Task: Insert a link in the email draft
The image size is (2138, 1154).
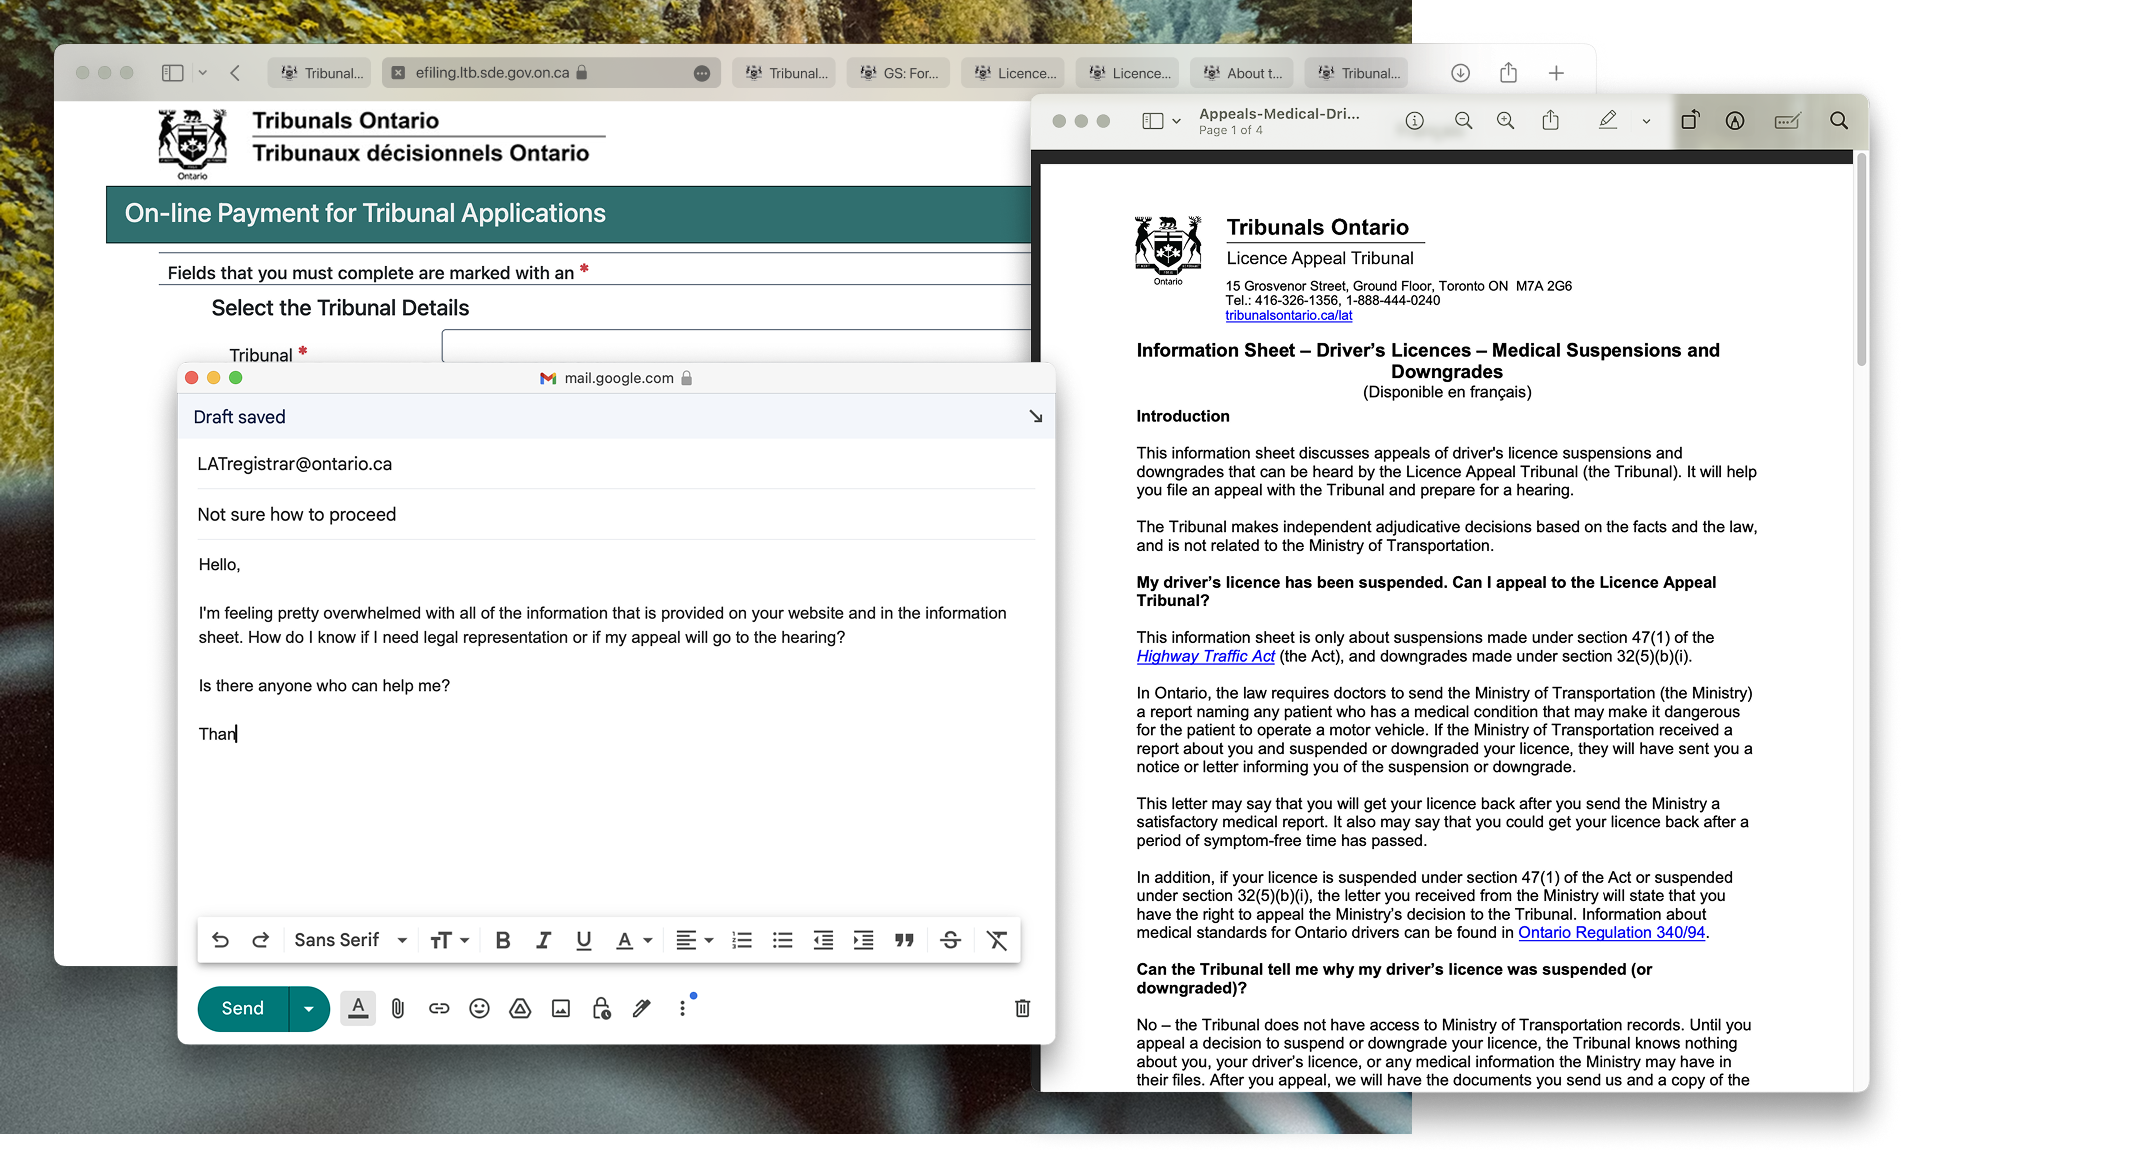Action: 438,1008
